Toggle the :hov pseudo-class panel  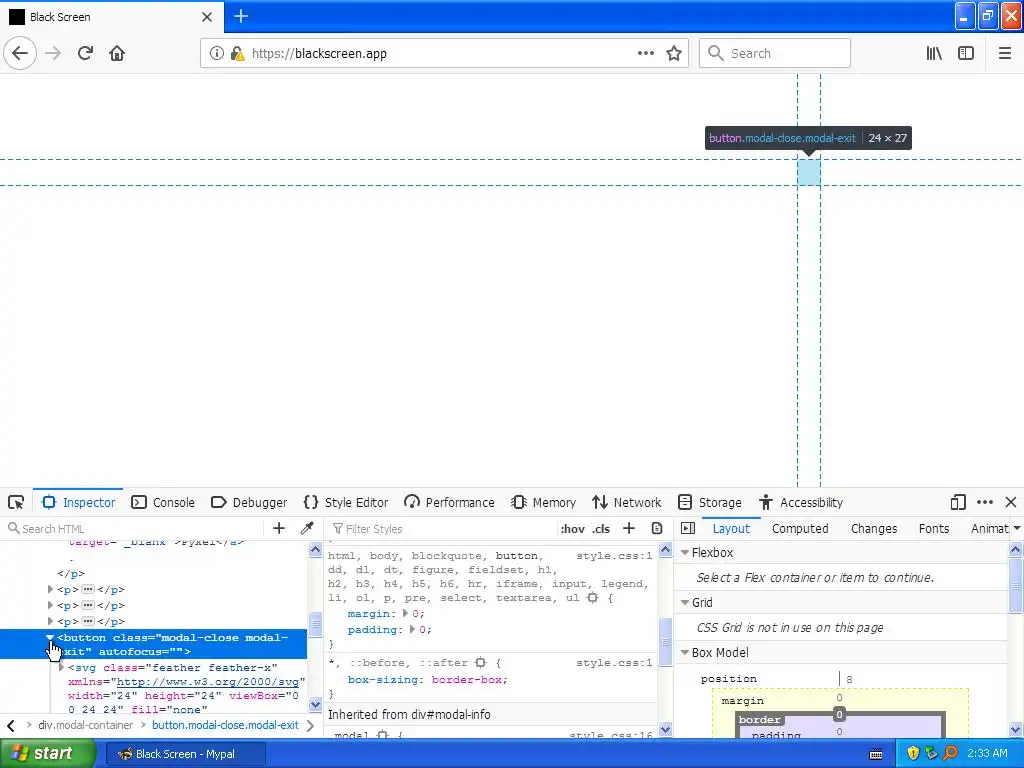[x=572, y=529]
